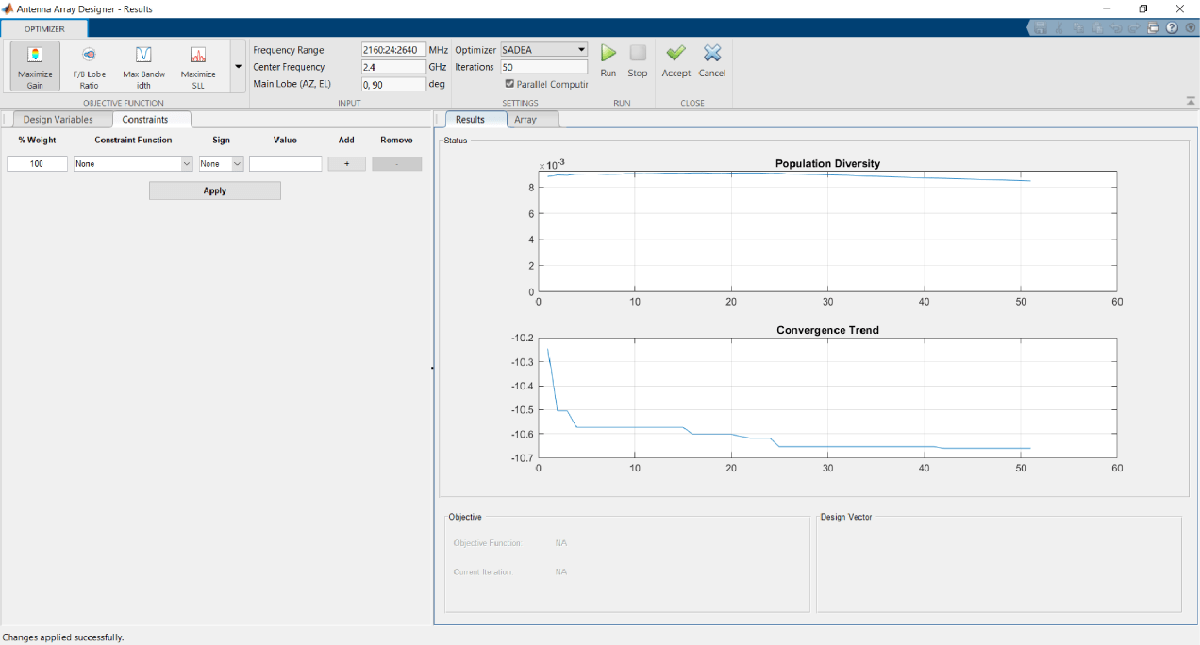Collapse the toolstrip with the arrow icon
1200x645 pixels.
(x=1190, y=101)
